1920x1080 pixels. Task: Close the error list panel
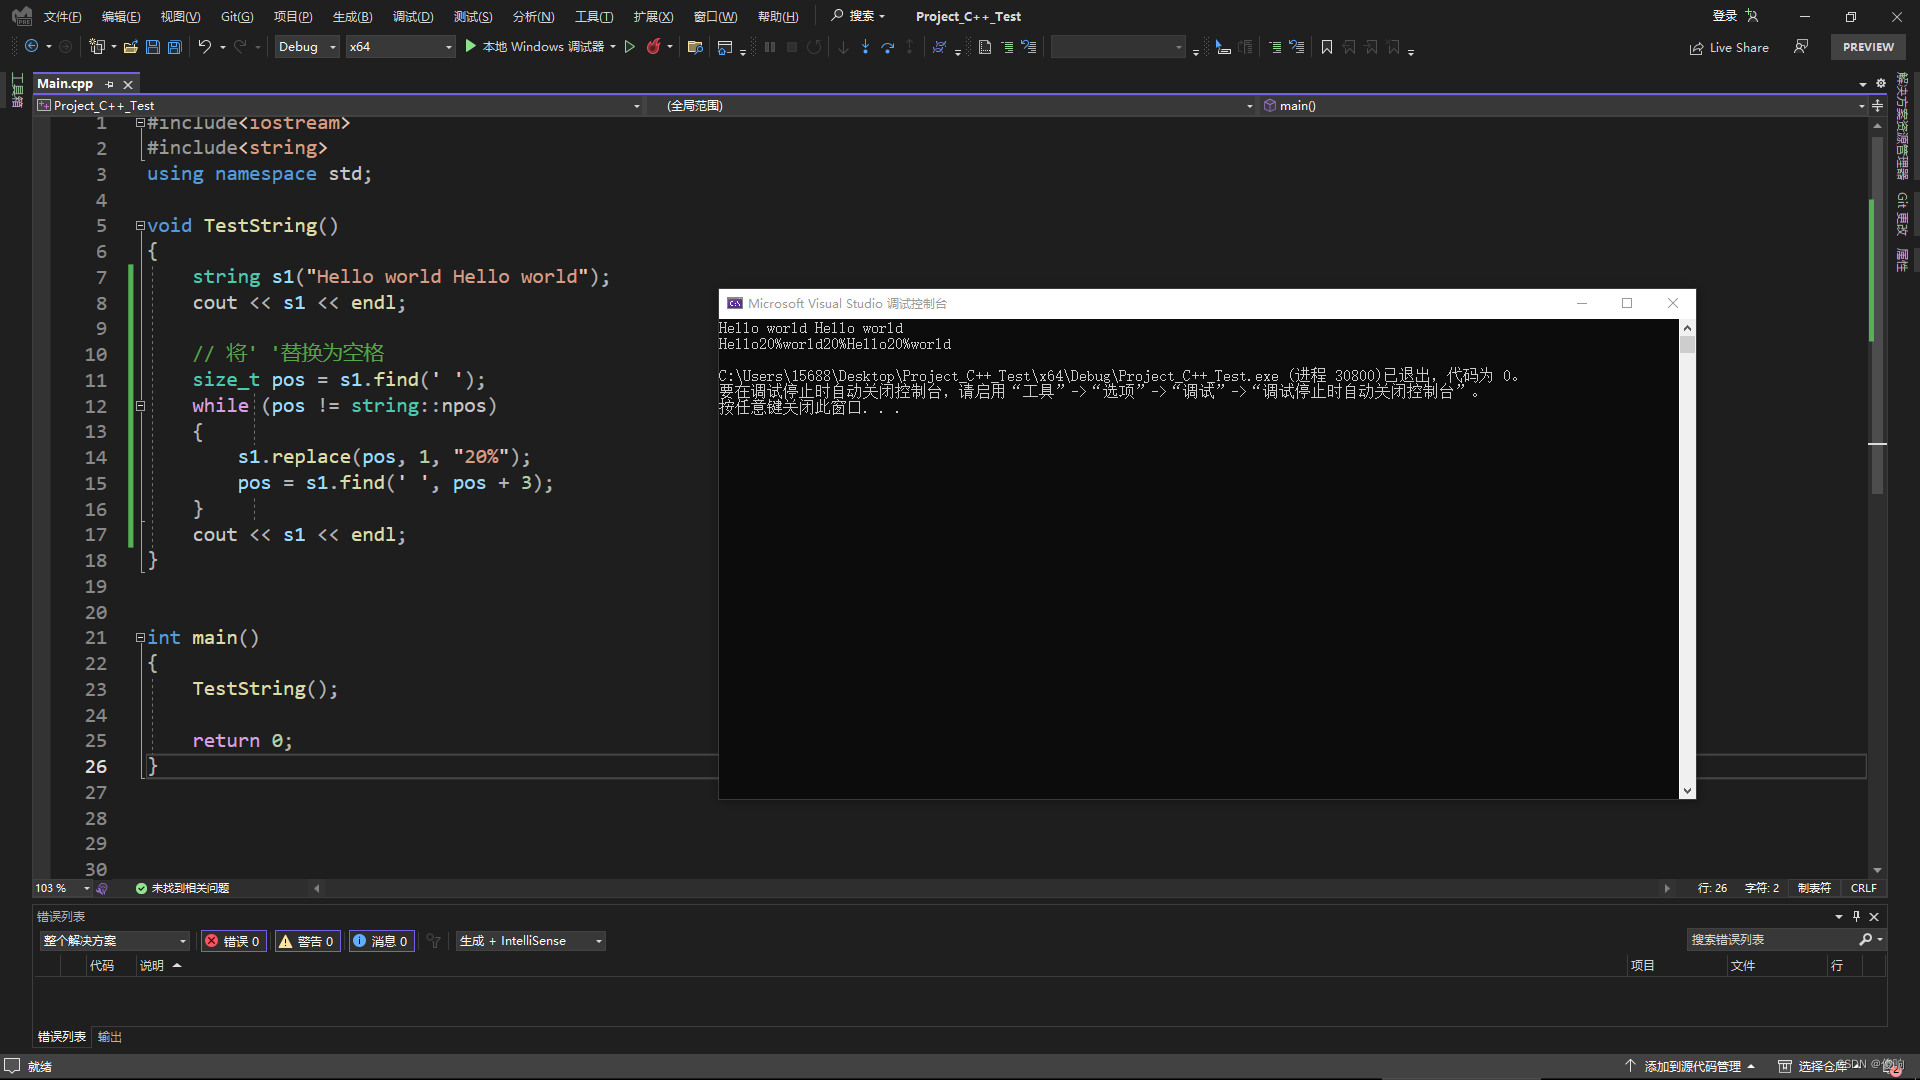[x=1875, y=916]
